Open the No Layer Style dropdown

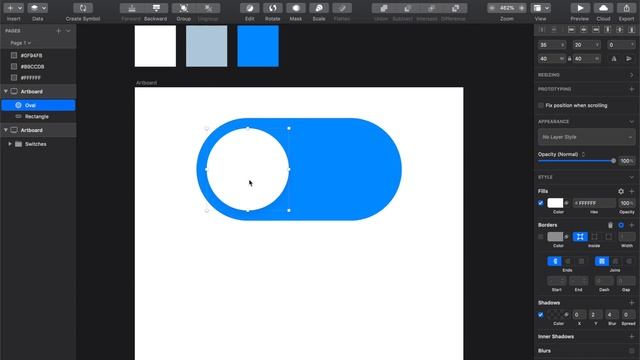(x=586, y=137)
